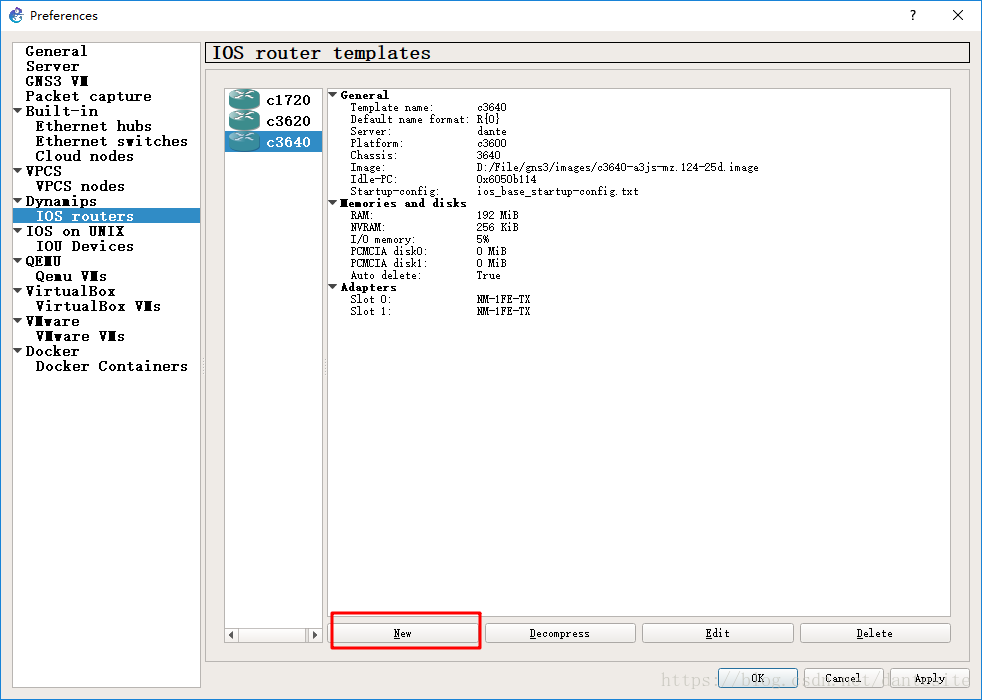Click the c3640 router icon
Viewport: 982px width, 700px height.
pos(244,141)
